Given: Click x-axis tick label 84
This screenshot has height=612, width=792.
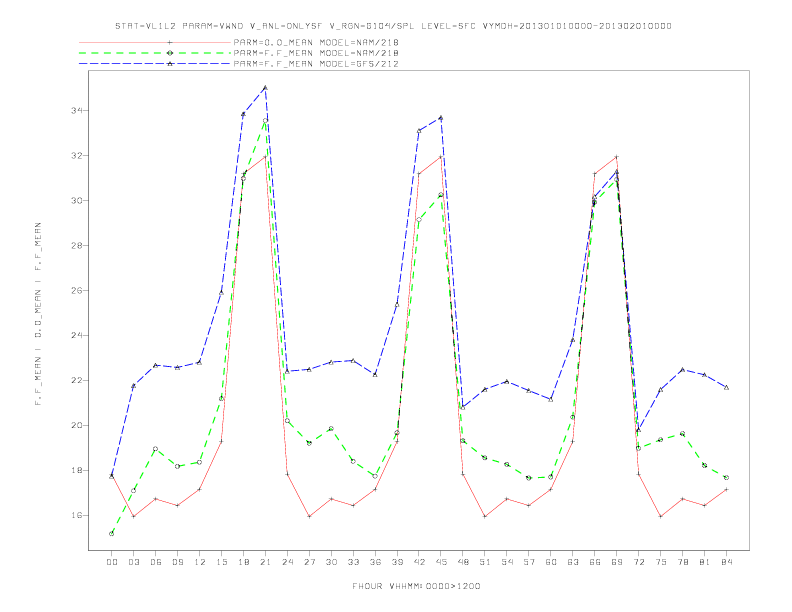Looking at the screenshot, I should click(726, 562).
